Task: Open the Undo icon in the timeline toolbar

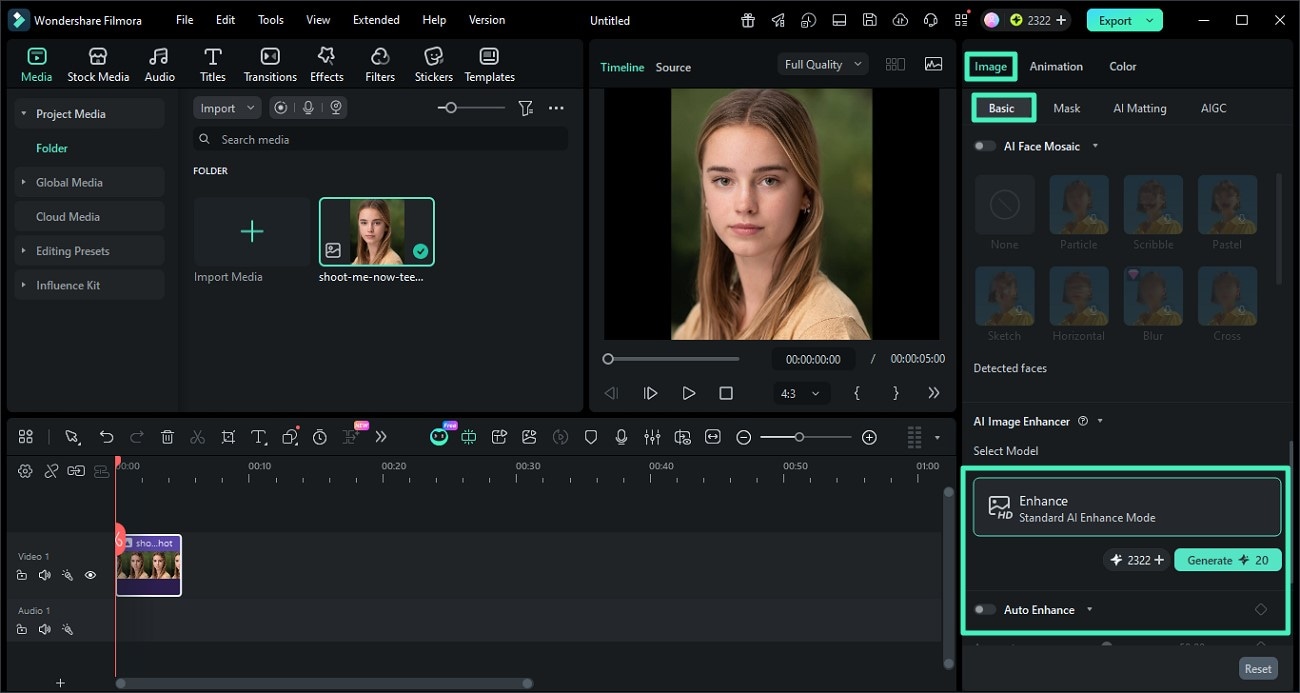Action: [x=106, y=437]
